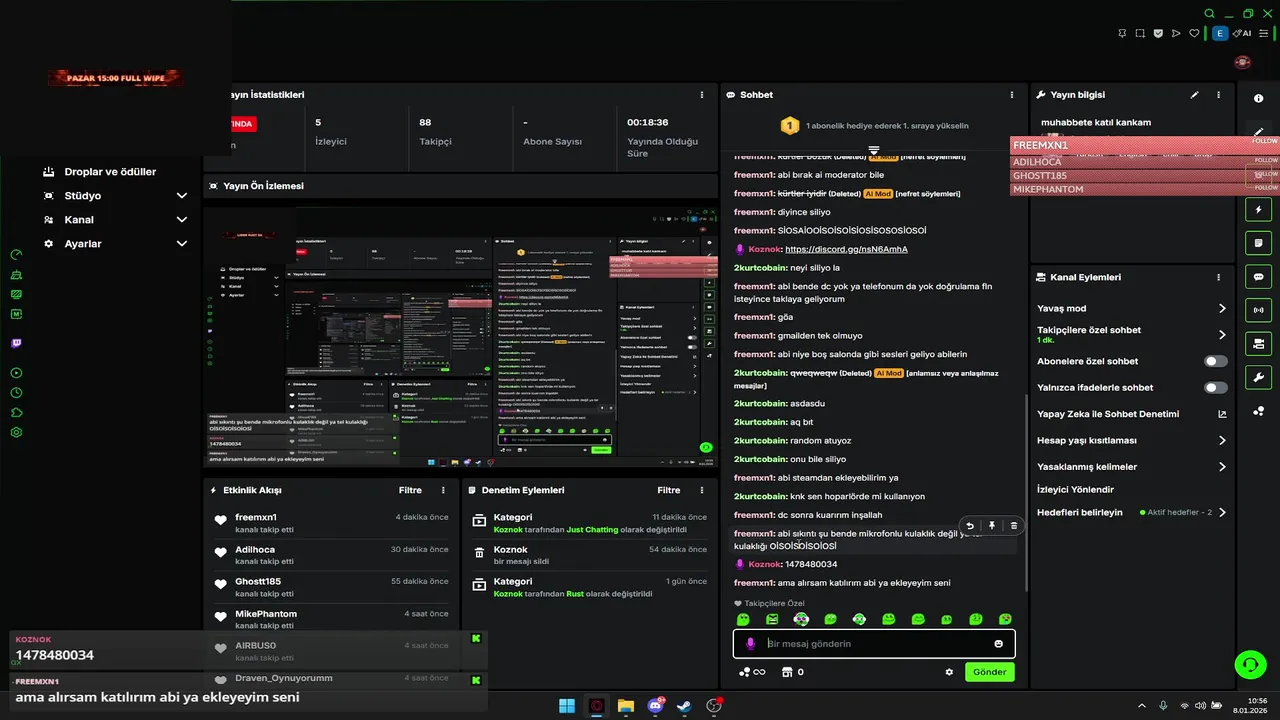Click the Gönder send button
1280x720 pixels.
click(x=990, y=672)
